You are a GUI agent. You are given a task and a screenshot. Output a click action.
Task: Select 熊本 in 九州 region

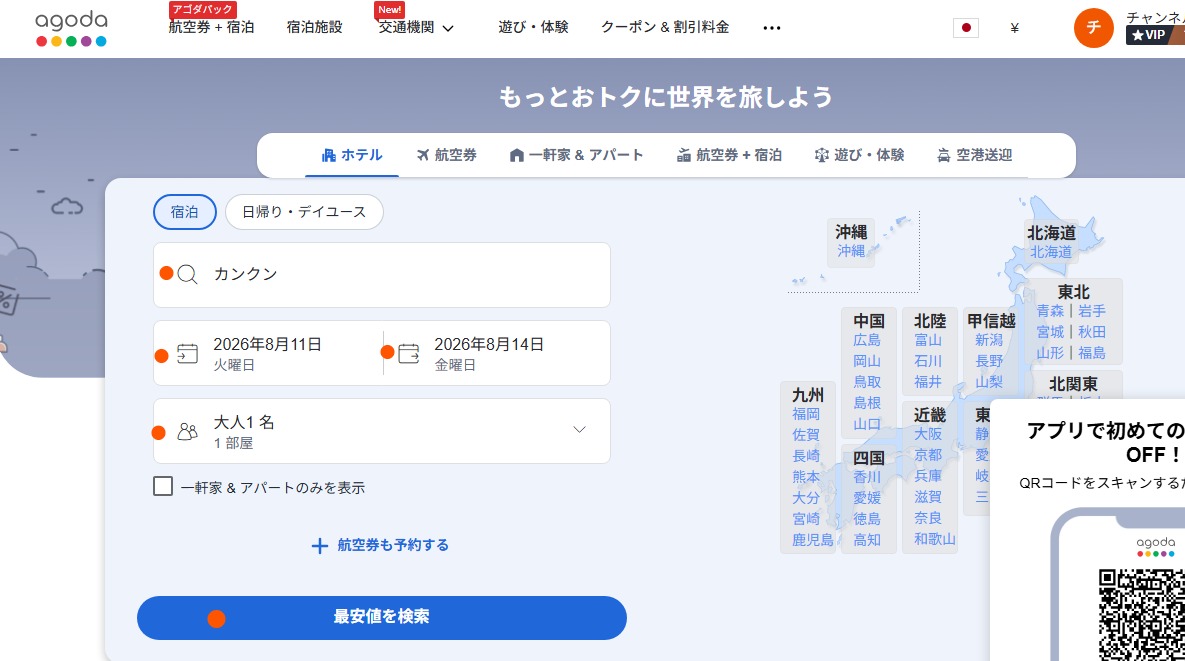coord(806,477)
